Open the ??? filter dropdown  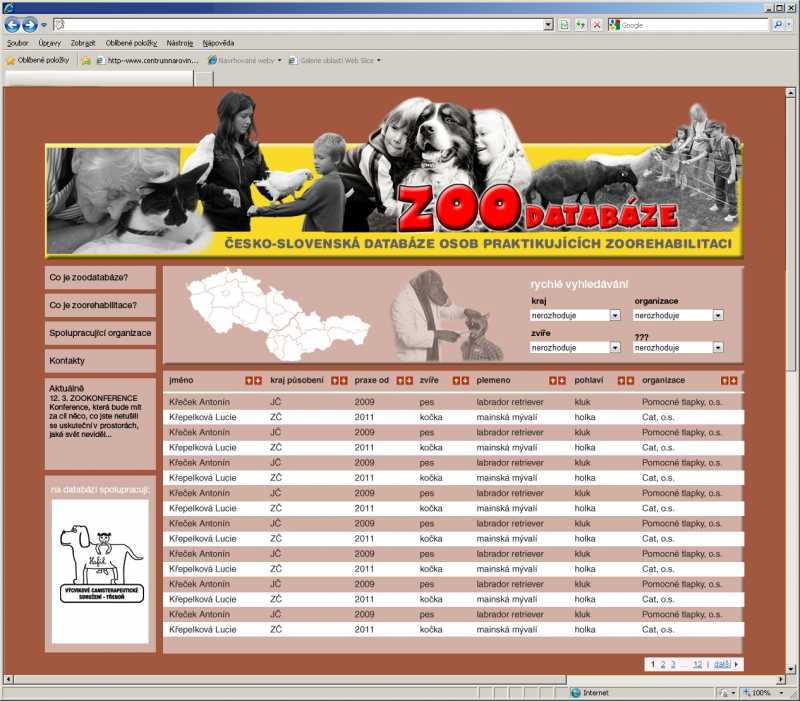point(677,348)
